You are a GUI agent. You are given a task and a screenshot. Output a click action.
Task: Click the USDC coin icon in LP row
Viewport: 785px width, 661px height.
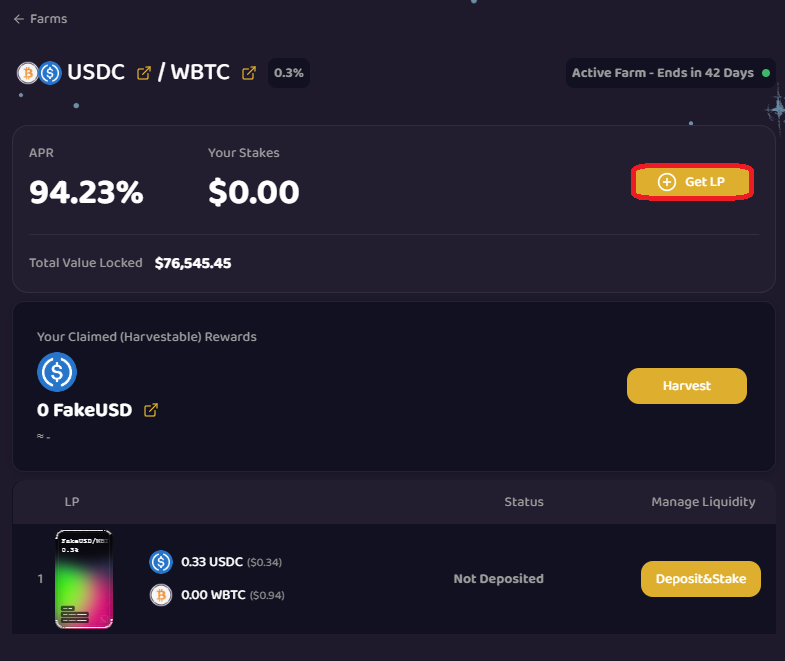pos(161,562)
